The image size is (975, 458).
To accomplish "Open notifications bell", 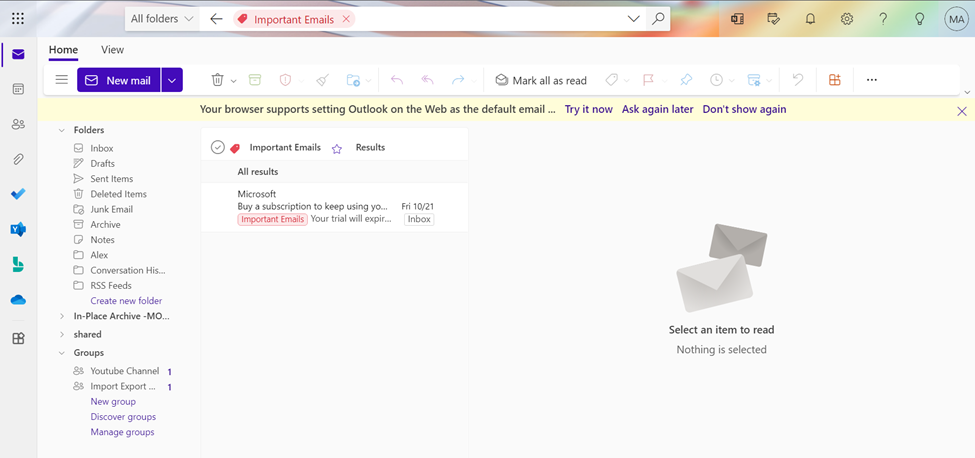I will [x=810, y=19].
